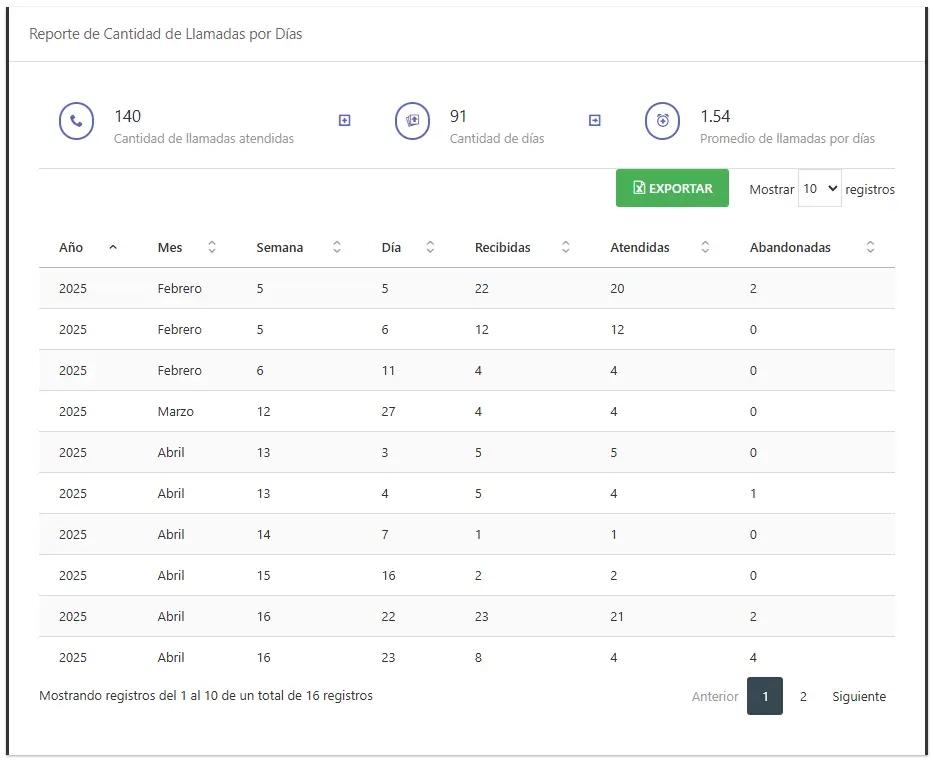
Task: Sort table by Año column arrow
Action: [113, 247]
